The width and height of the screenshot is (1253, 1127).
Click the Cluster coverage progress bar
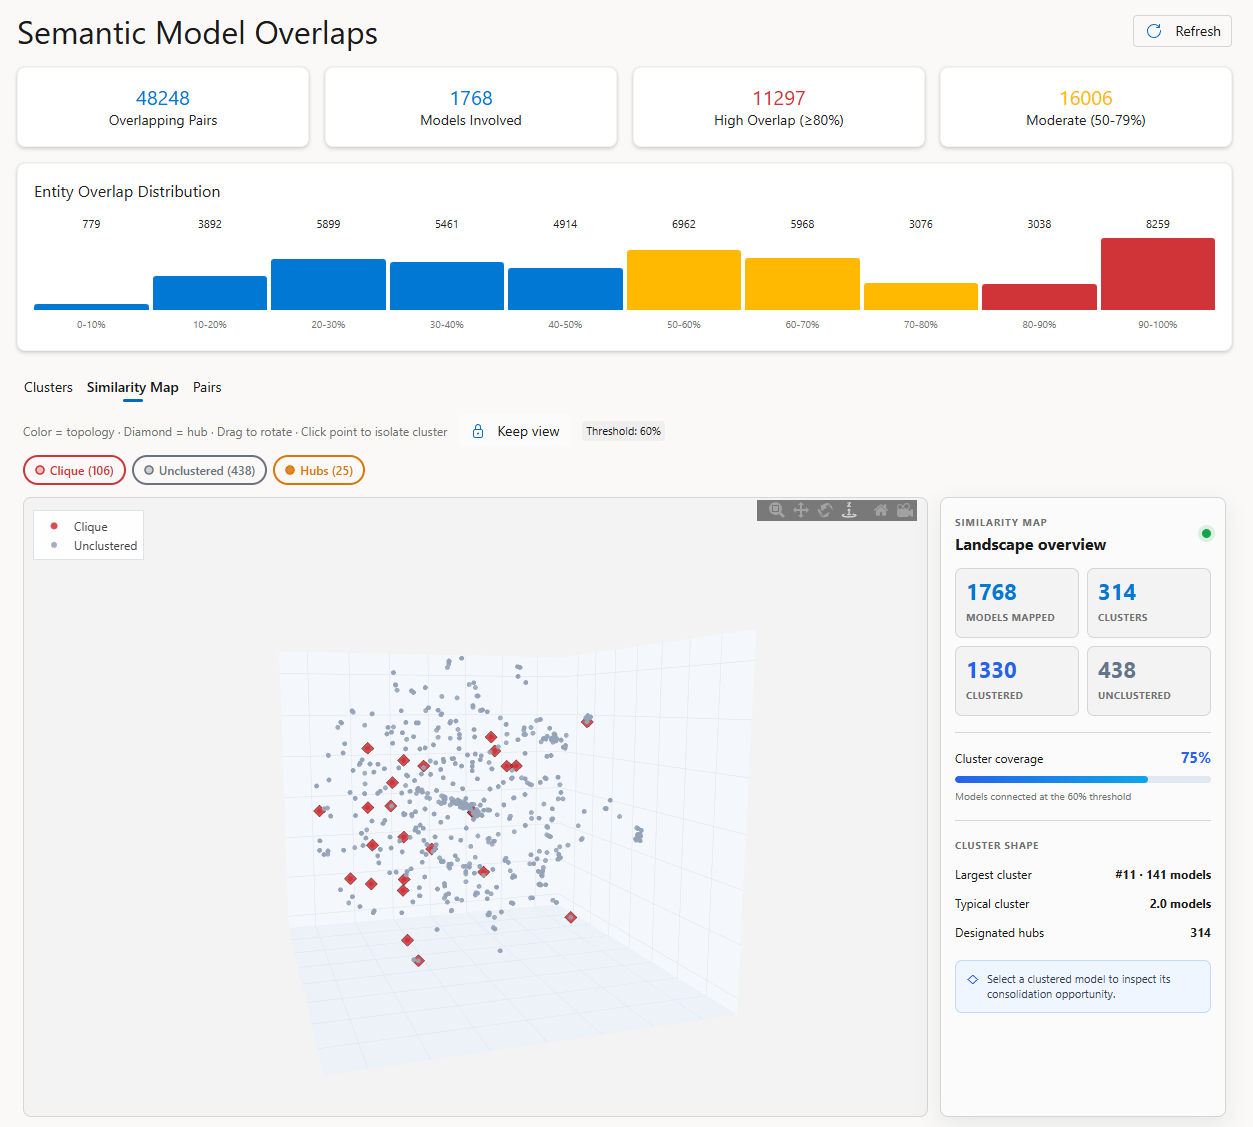(x=1083, y=779)
